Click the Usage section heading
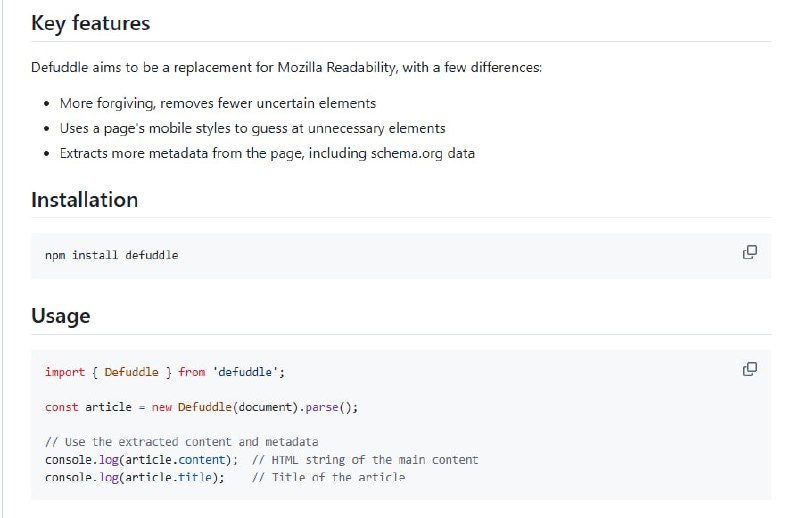The image size is (800, 518). [60, 316]
